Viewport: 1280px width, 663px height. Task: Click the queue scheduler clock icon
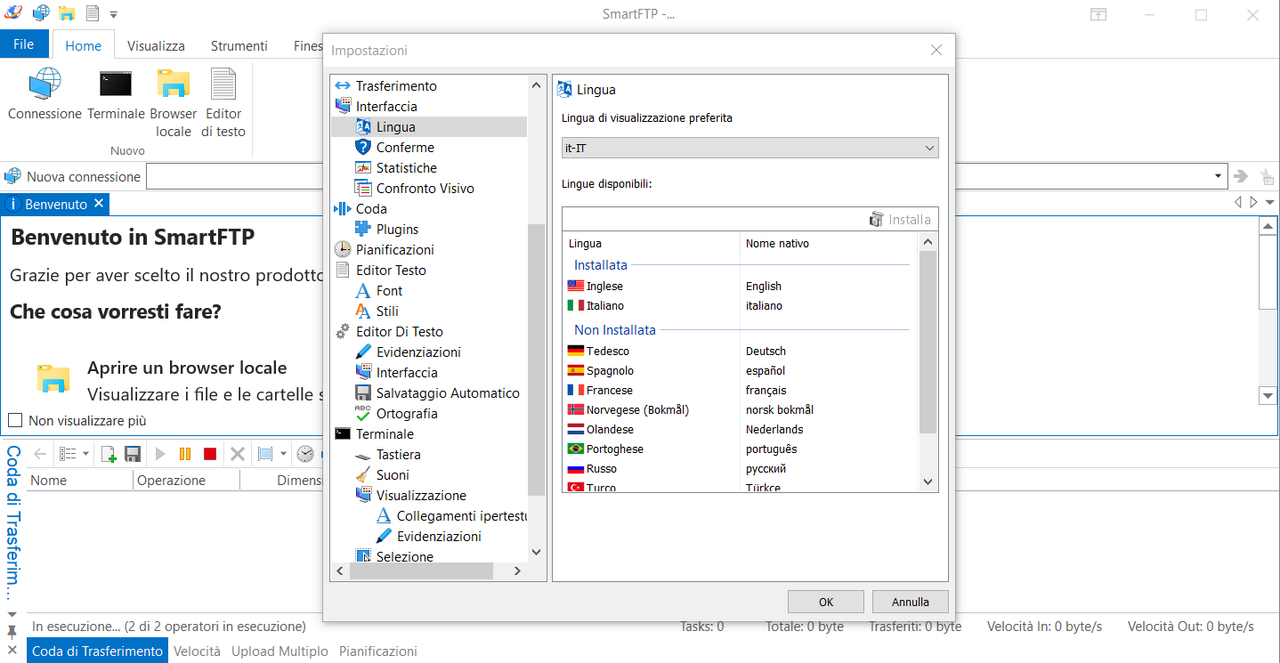point(305,454)
